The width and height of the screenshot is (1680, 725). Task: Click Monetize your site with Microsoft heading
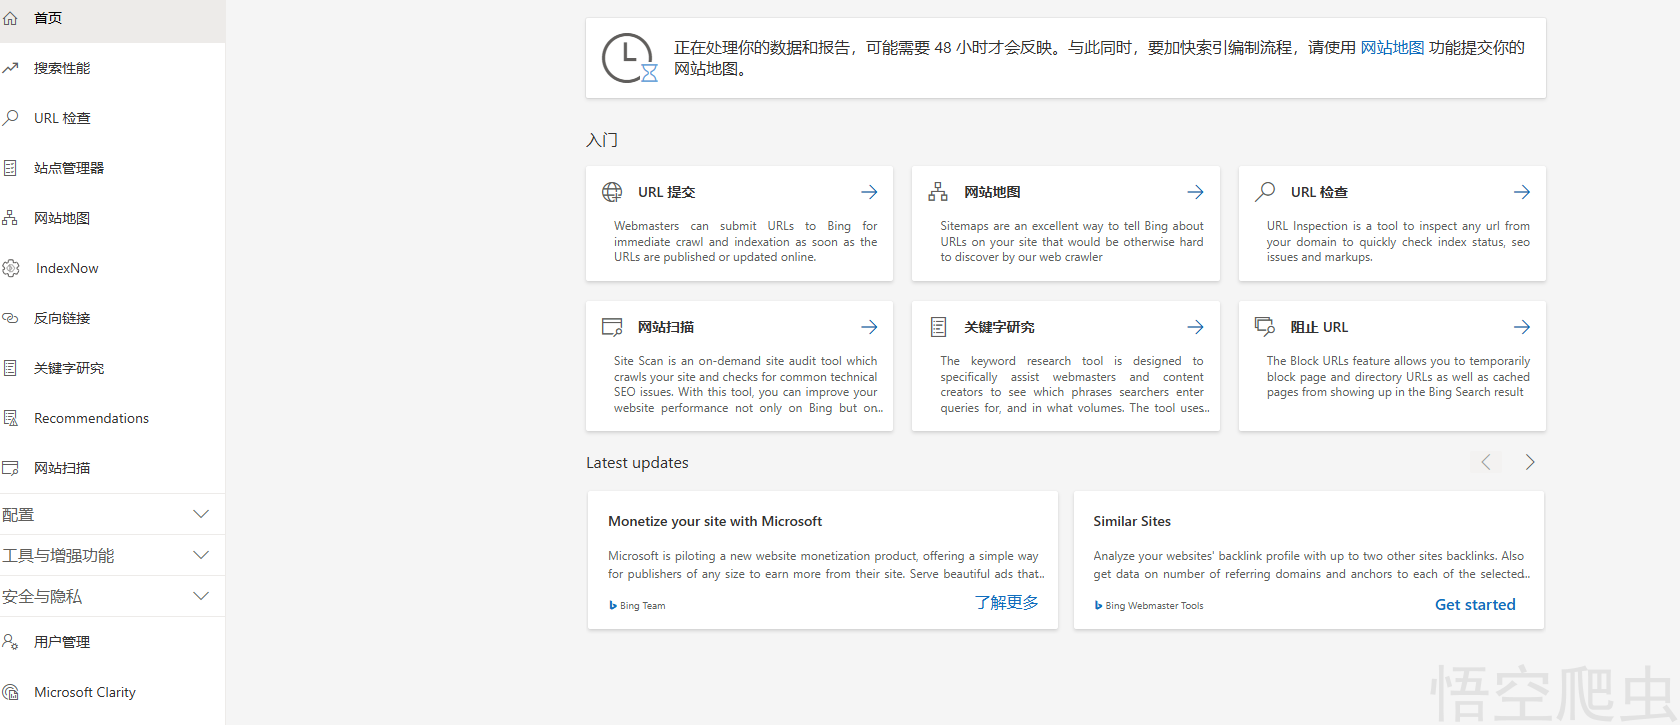[x=715, y=521]
